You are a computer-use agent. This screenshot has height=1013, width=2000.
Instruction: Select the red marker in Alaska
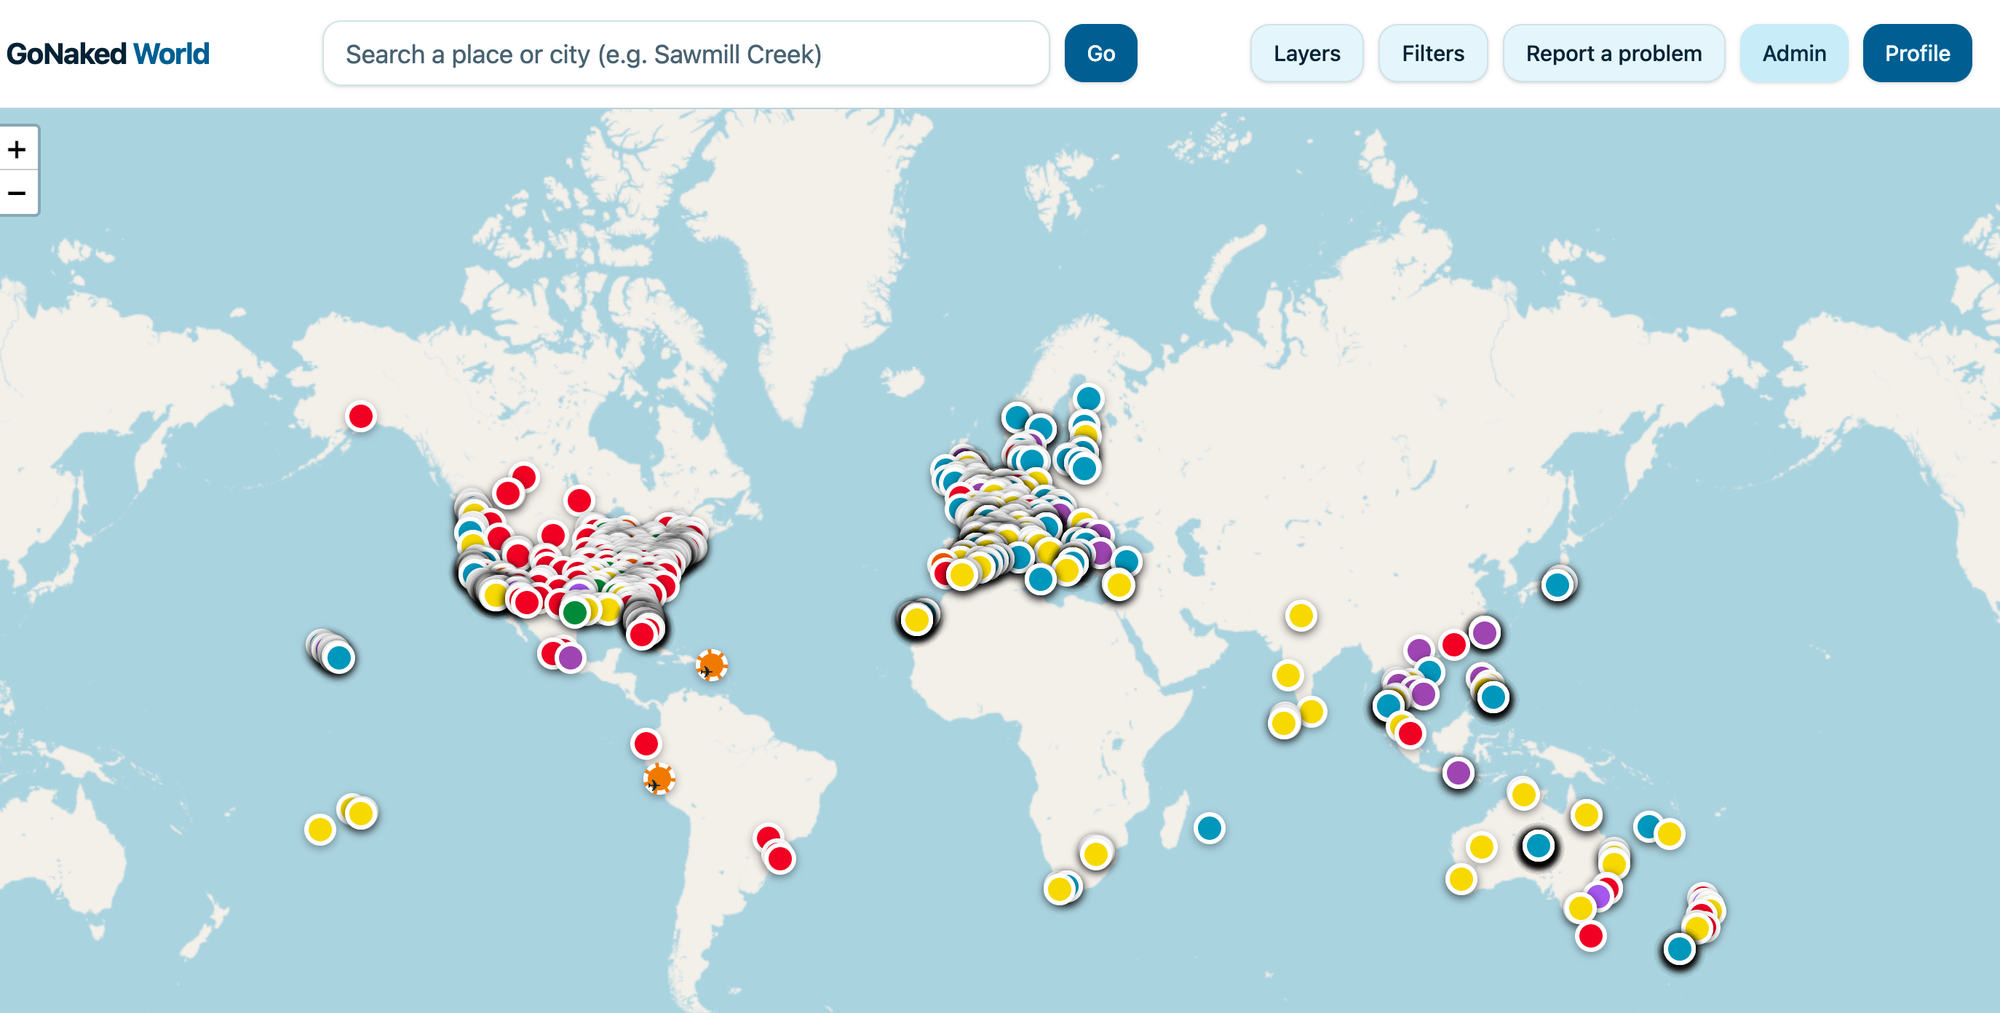(x=361, y=416)
